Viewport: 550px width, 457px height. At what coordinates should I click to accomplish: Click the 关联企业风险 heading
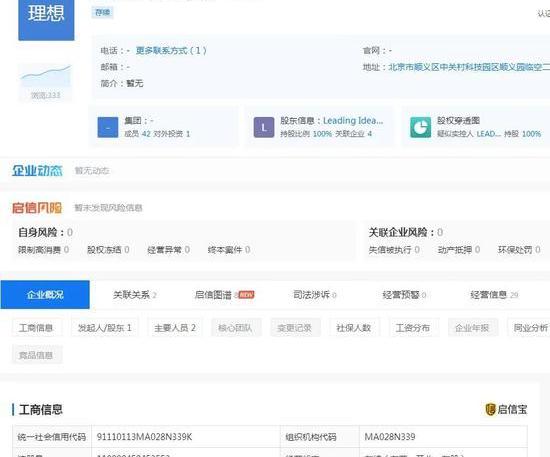405,232
